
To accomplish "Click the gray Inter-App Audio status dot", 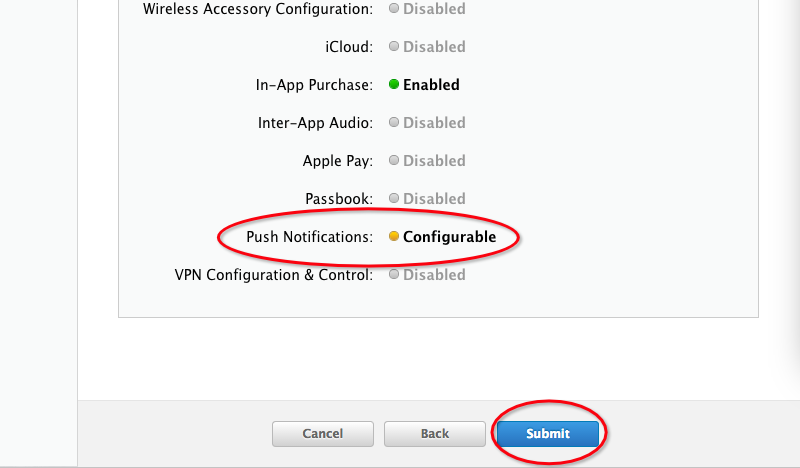I will pyautogui.click(x=394, y=123).
